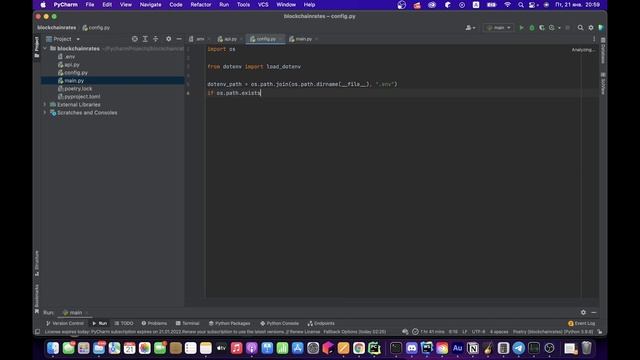This screenshot has width=640, height=360.
Task: Launch PyCharm icon in the Dock
Action: coord(374,348)
